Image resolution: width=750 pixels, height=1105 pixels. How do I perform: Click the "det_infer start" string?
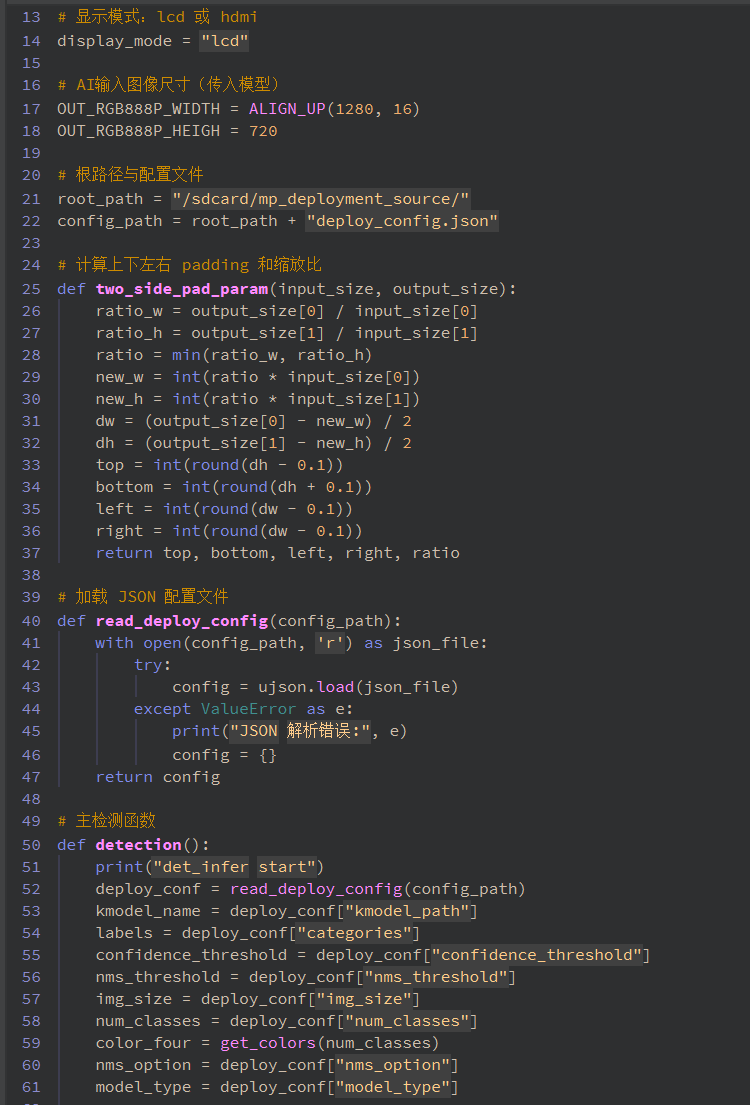point(234,867)
